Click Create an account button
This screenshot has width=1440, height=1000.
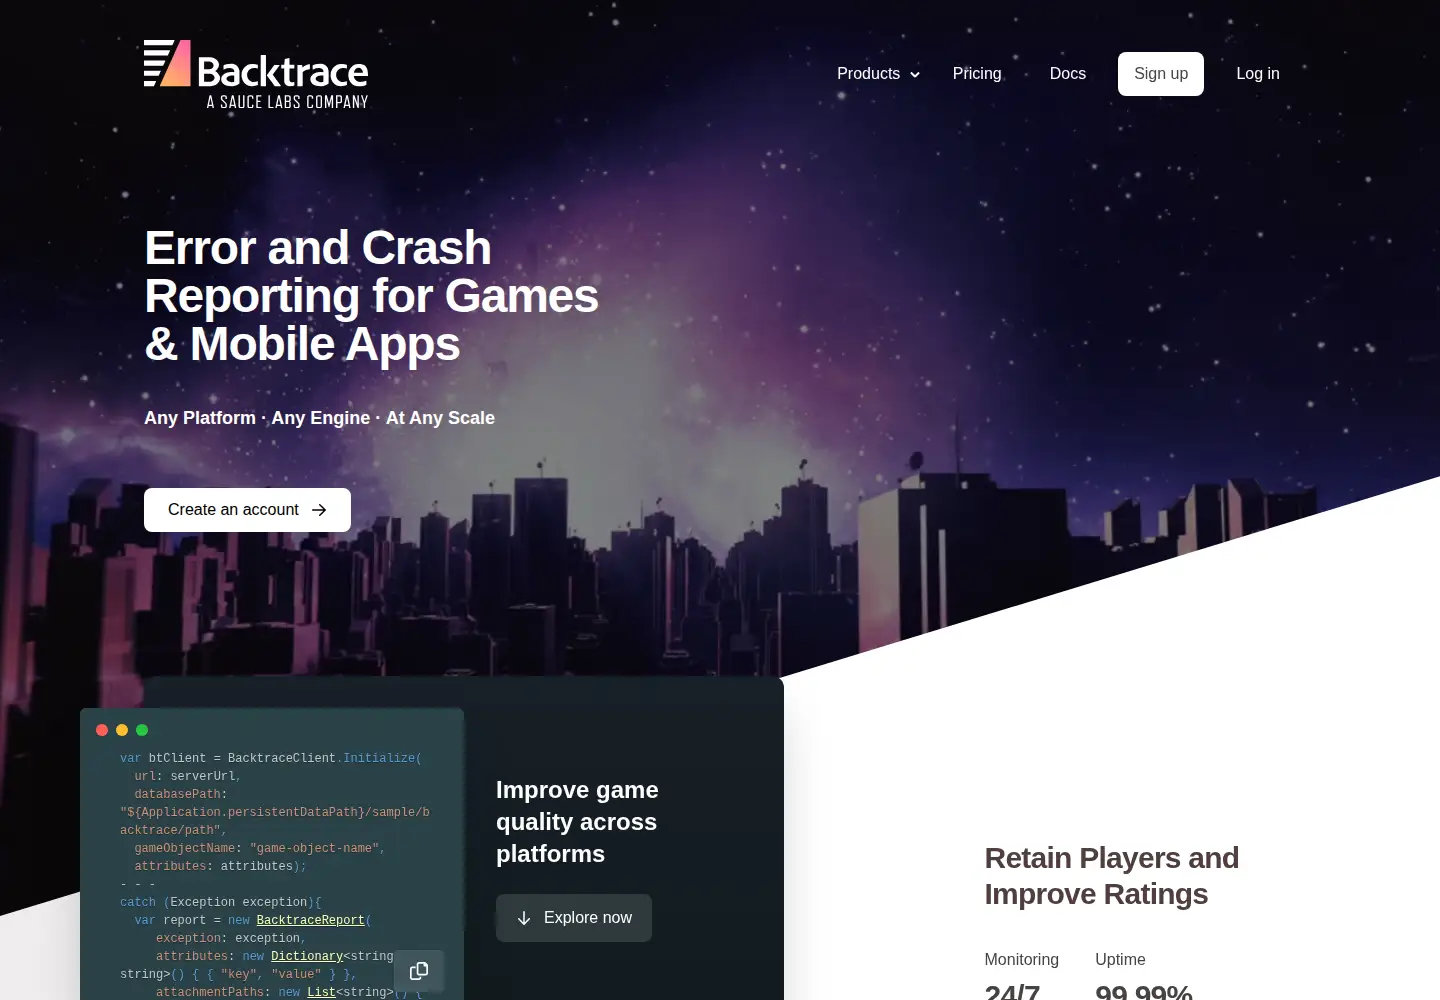tap(247, 510)
